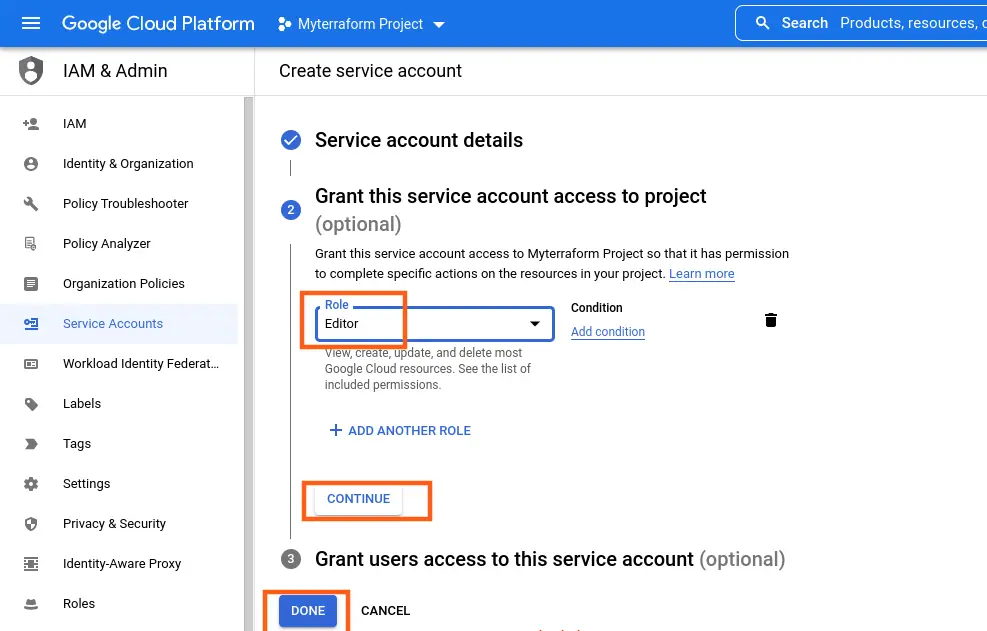Screen dimensions: 987x631
Task: Open Settings using the gear icon
Action: tap(33, 483)
